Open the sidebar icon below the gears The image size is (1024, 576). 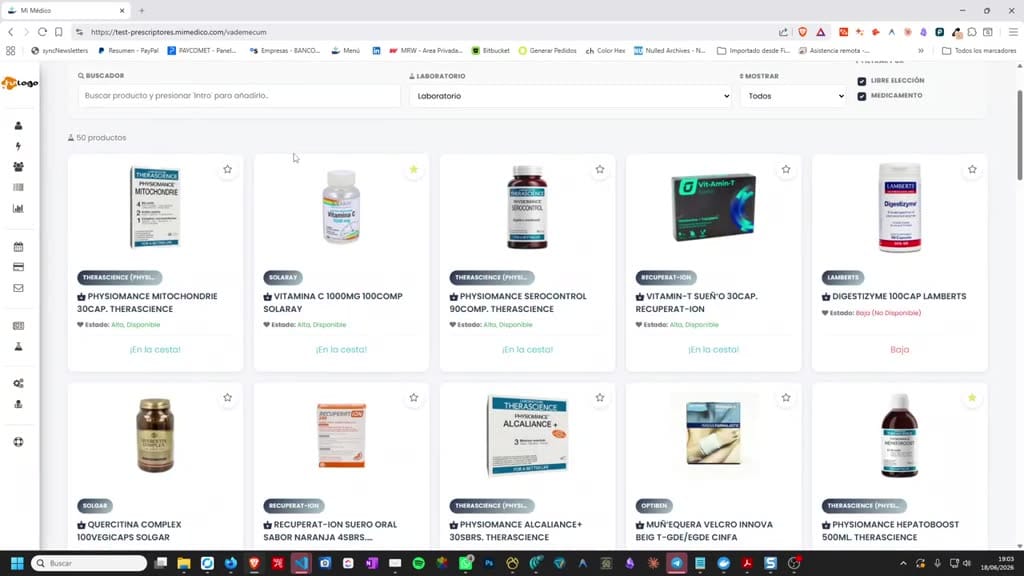click(18, 404)
